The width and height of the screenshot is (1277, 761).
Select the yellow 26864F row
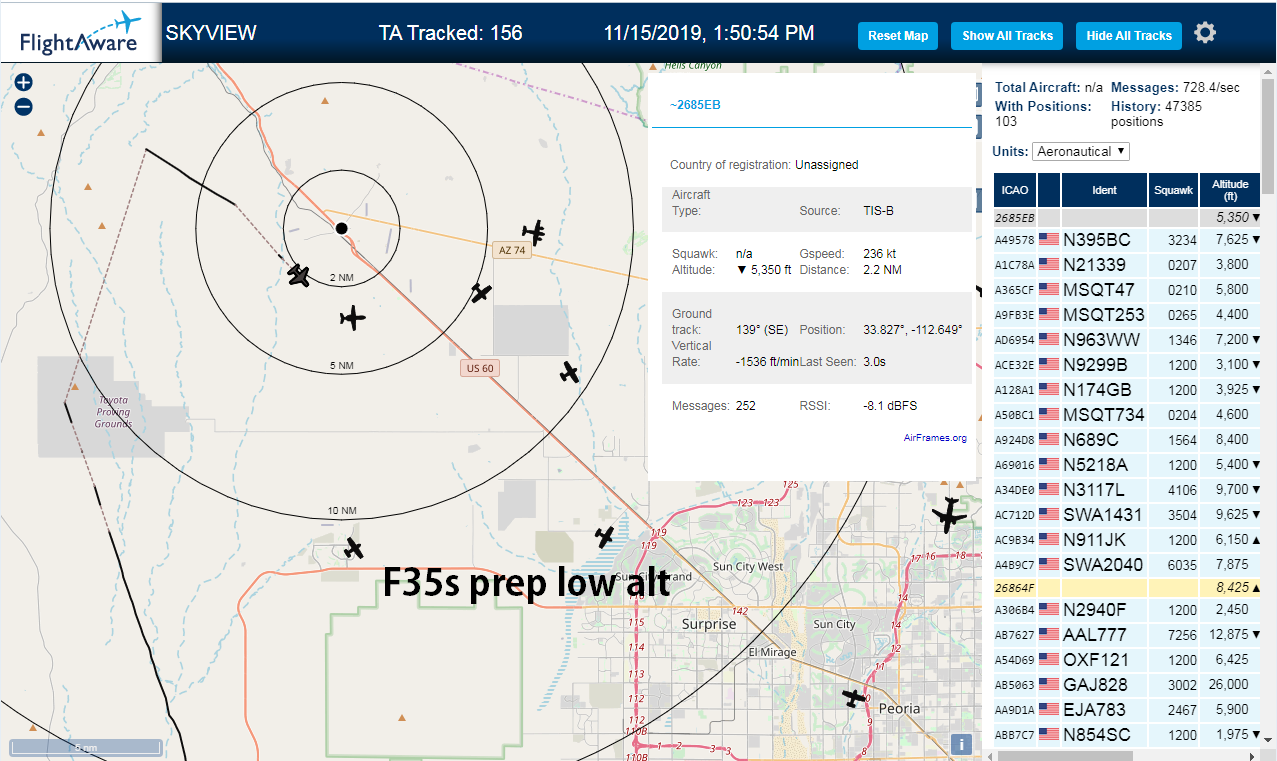click(1127, 589)
